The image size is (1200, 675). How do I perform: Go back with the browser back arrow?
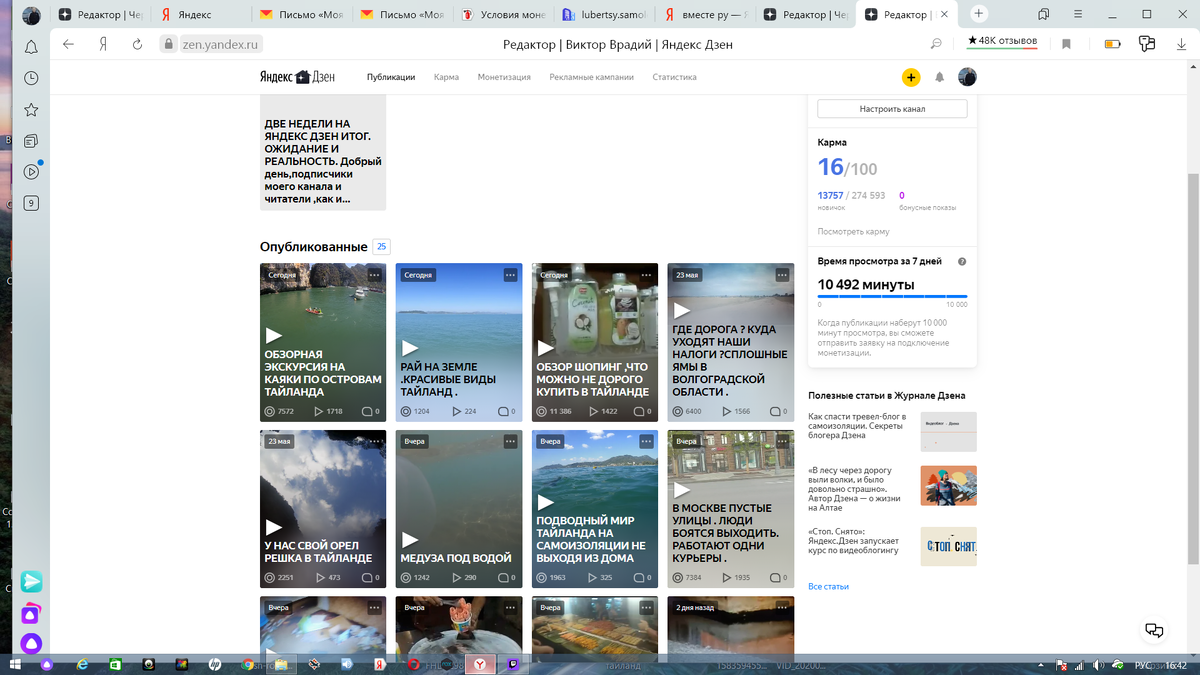(x=68, y=44)
